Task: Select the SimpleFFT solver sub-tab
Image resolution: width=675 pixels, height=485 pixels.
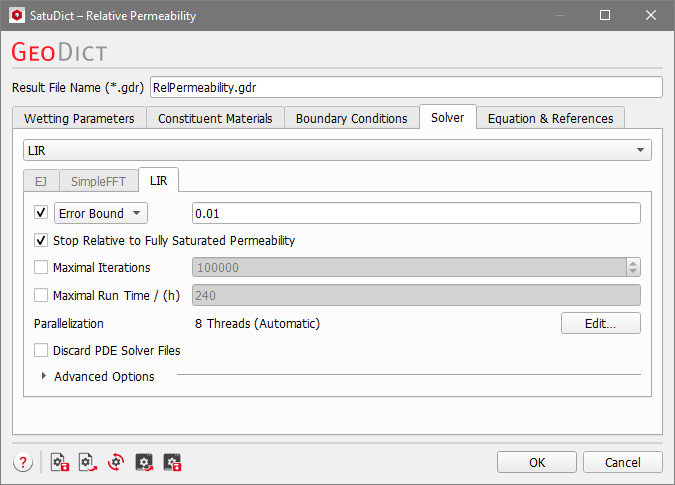Action: point(99,181)
